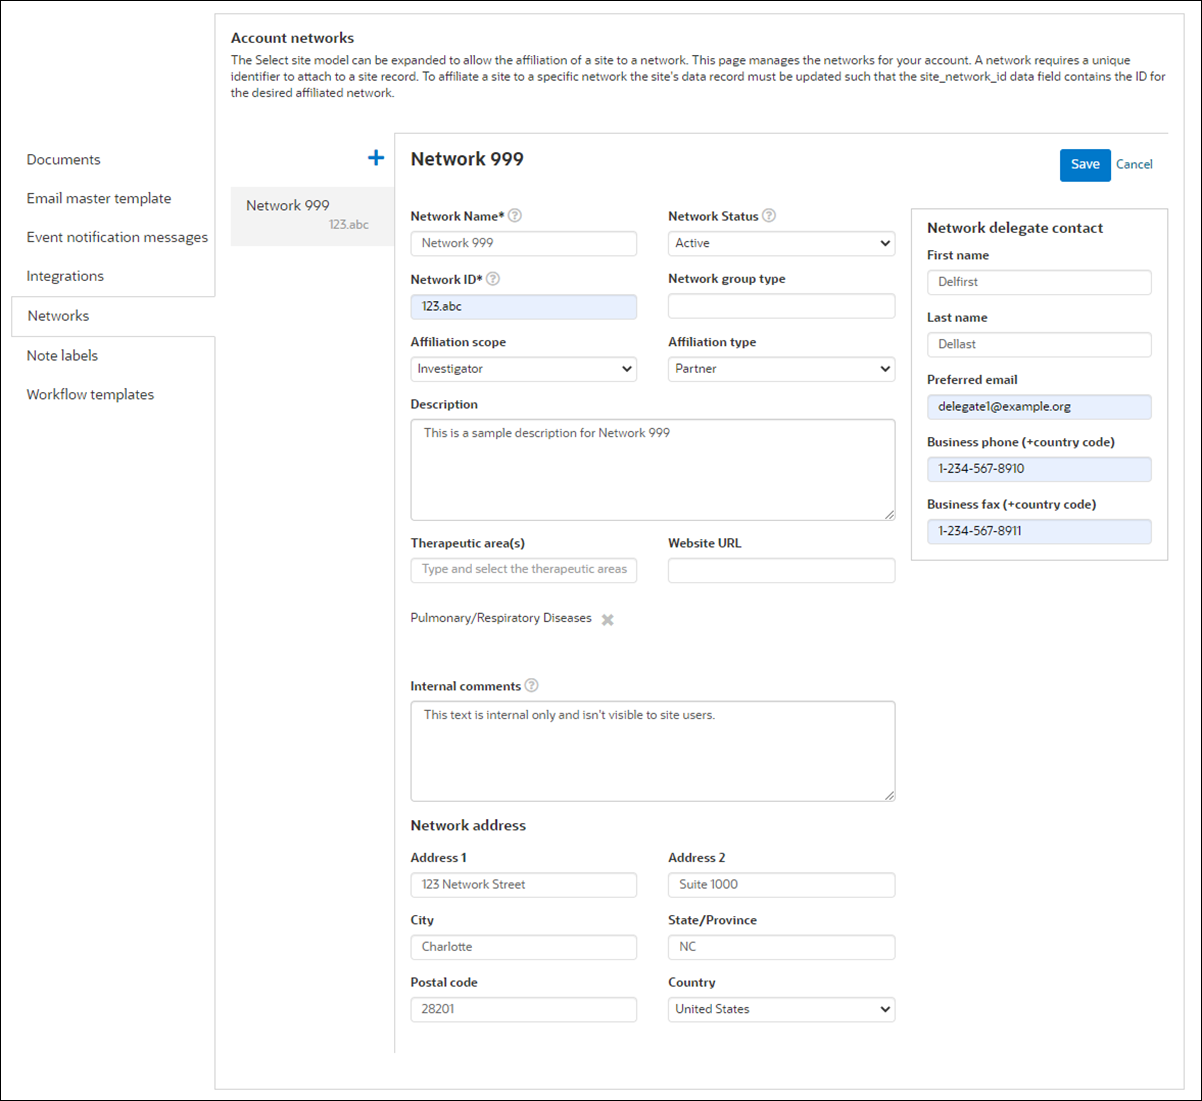The image size is (1202, 1101).
Task: Click the Network address heading
Action: (468, 826)
